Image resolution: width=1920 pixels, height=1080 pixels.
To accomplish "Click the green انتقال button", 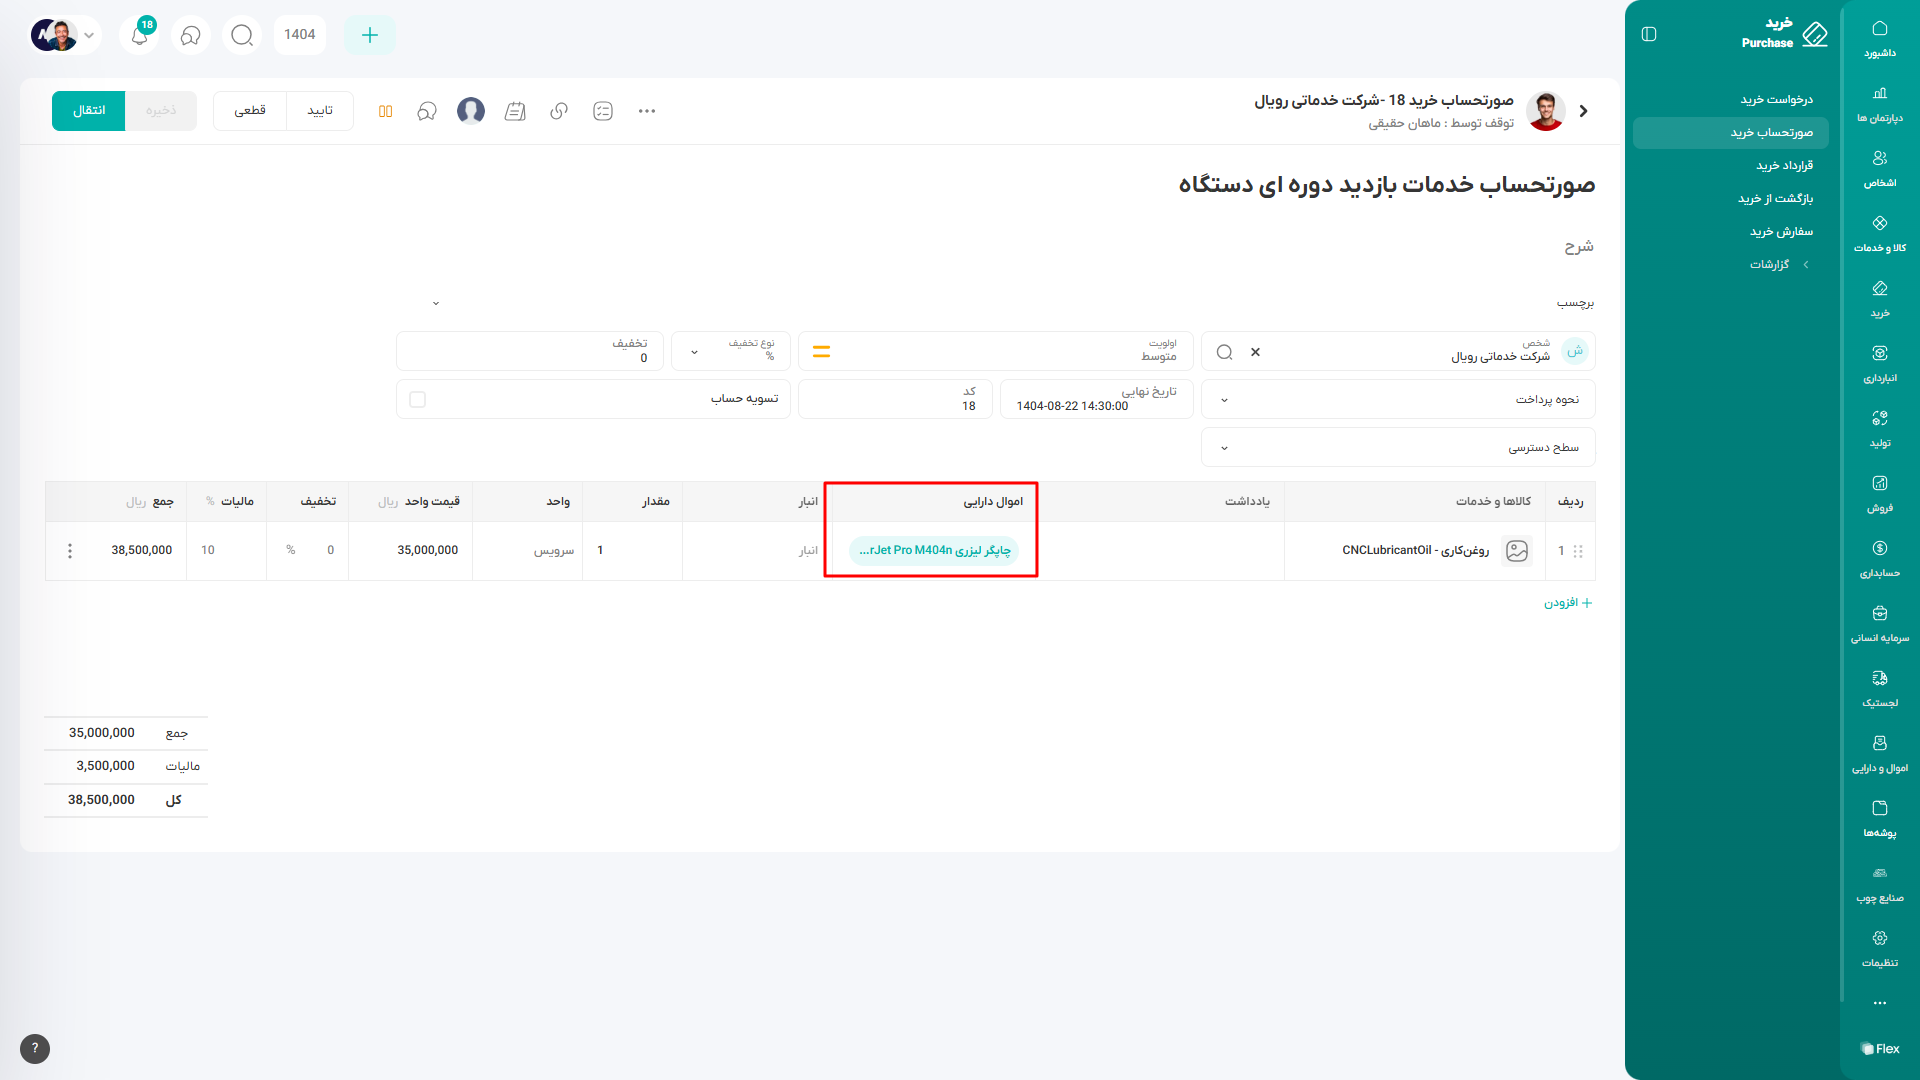I will (88, 110).
